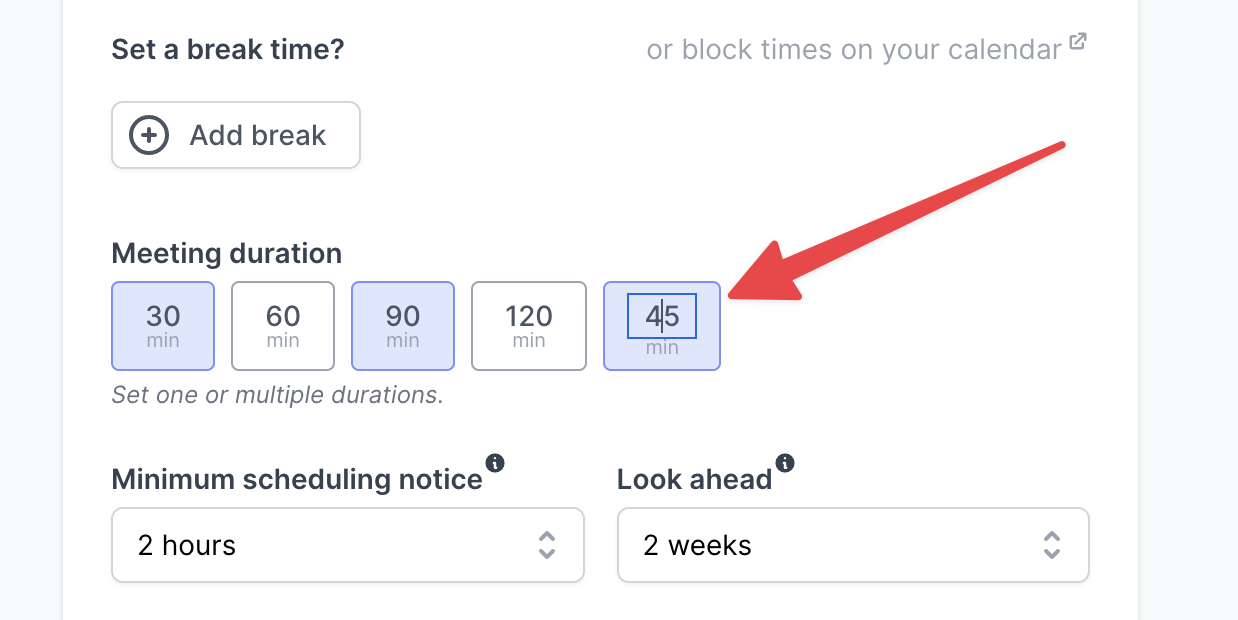
Task: Click the min label under custom 45 tile
Action: point(662,348)
